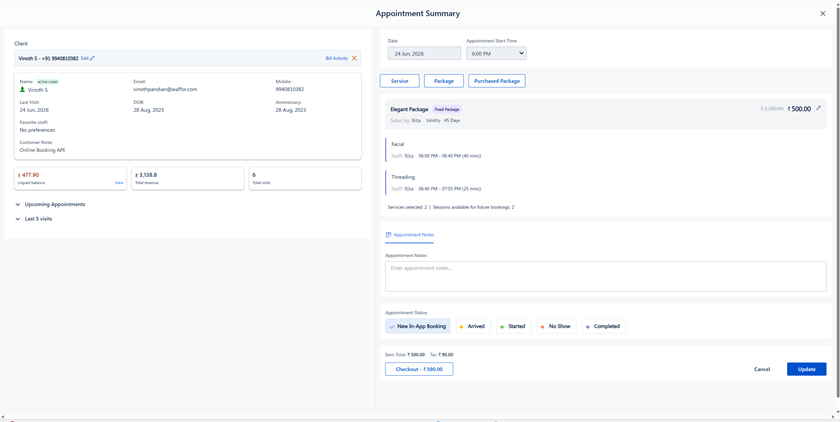
Task: Select the Facial service row
Action: pos(605,149)
